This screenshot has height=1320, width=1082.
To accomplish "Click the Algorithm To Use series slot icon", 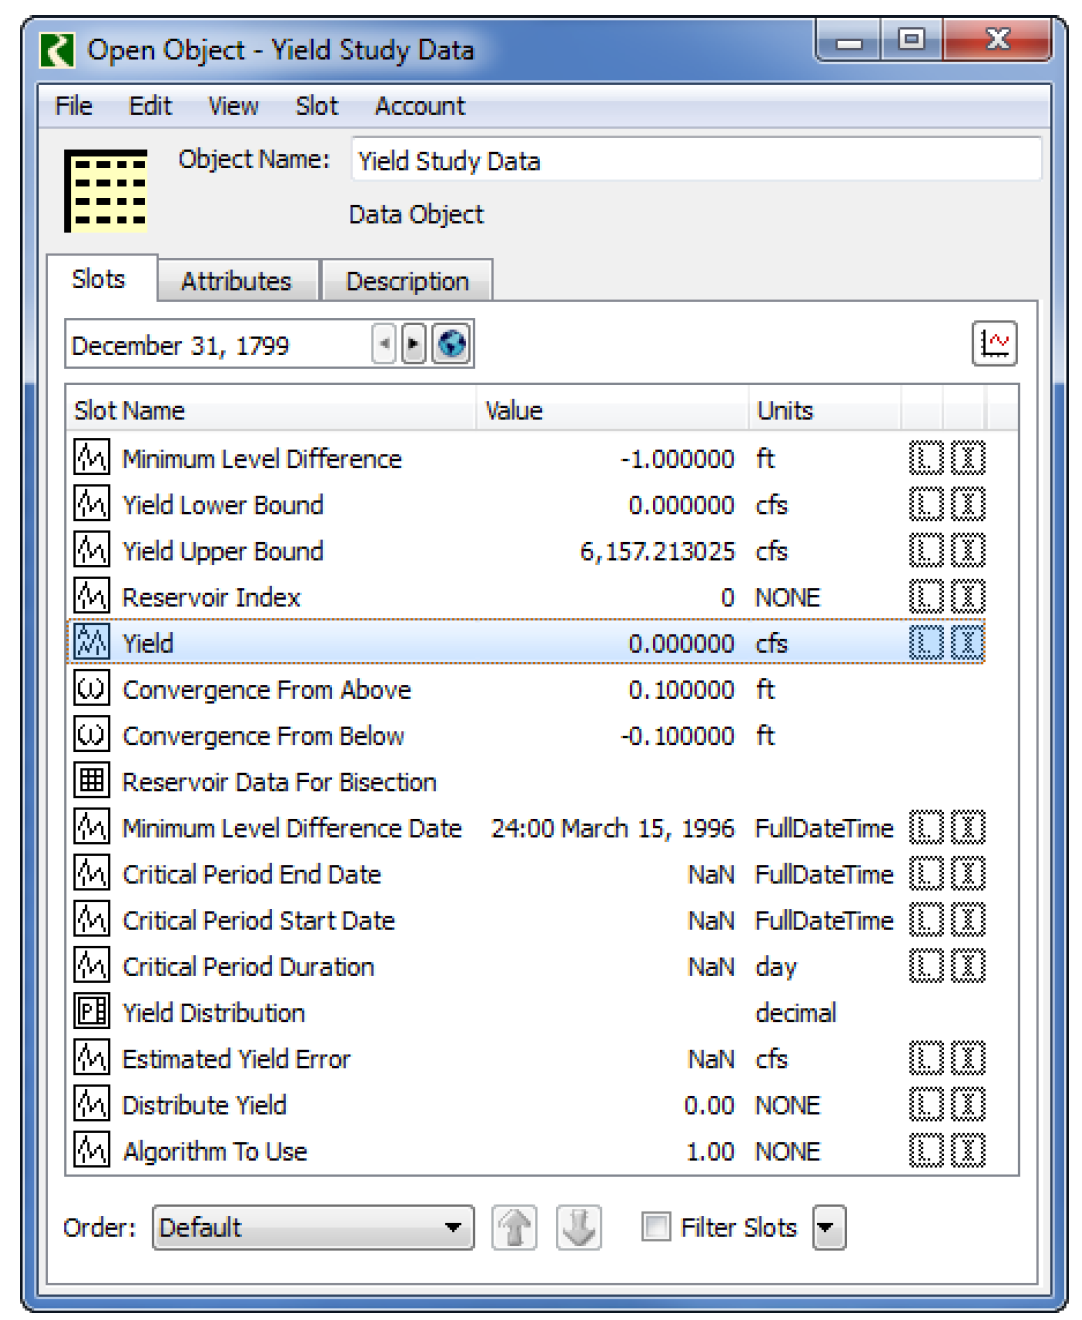I will (x=92, y=1150).
